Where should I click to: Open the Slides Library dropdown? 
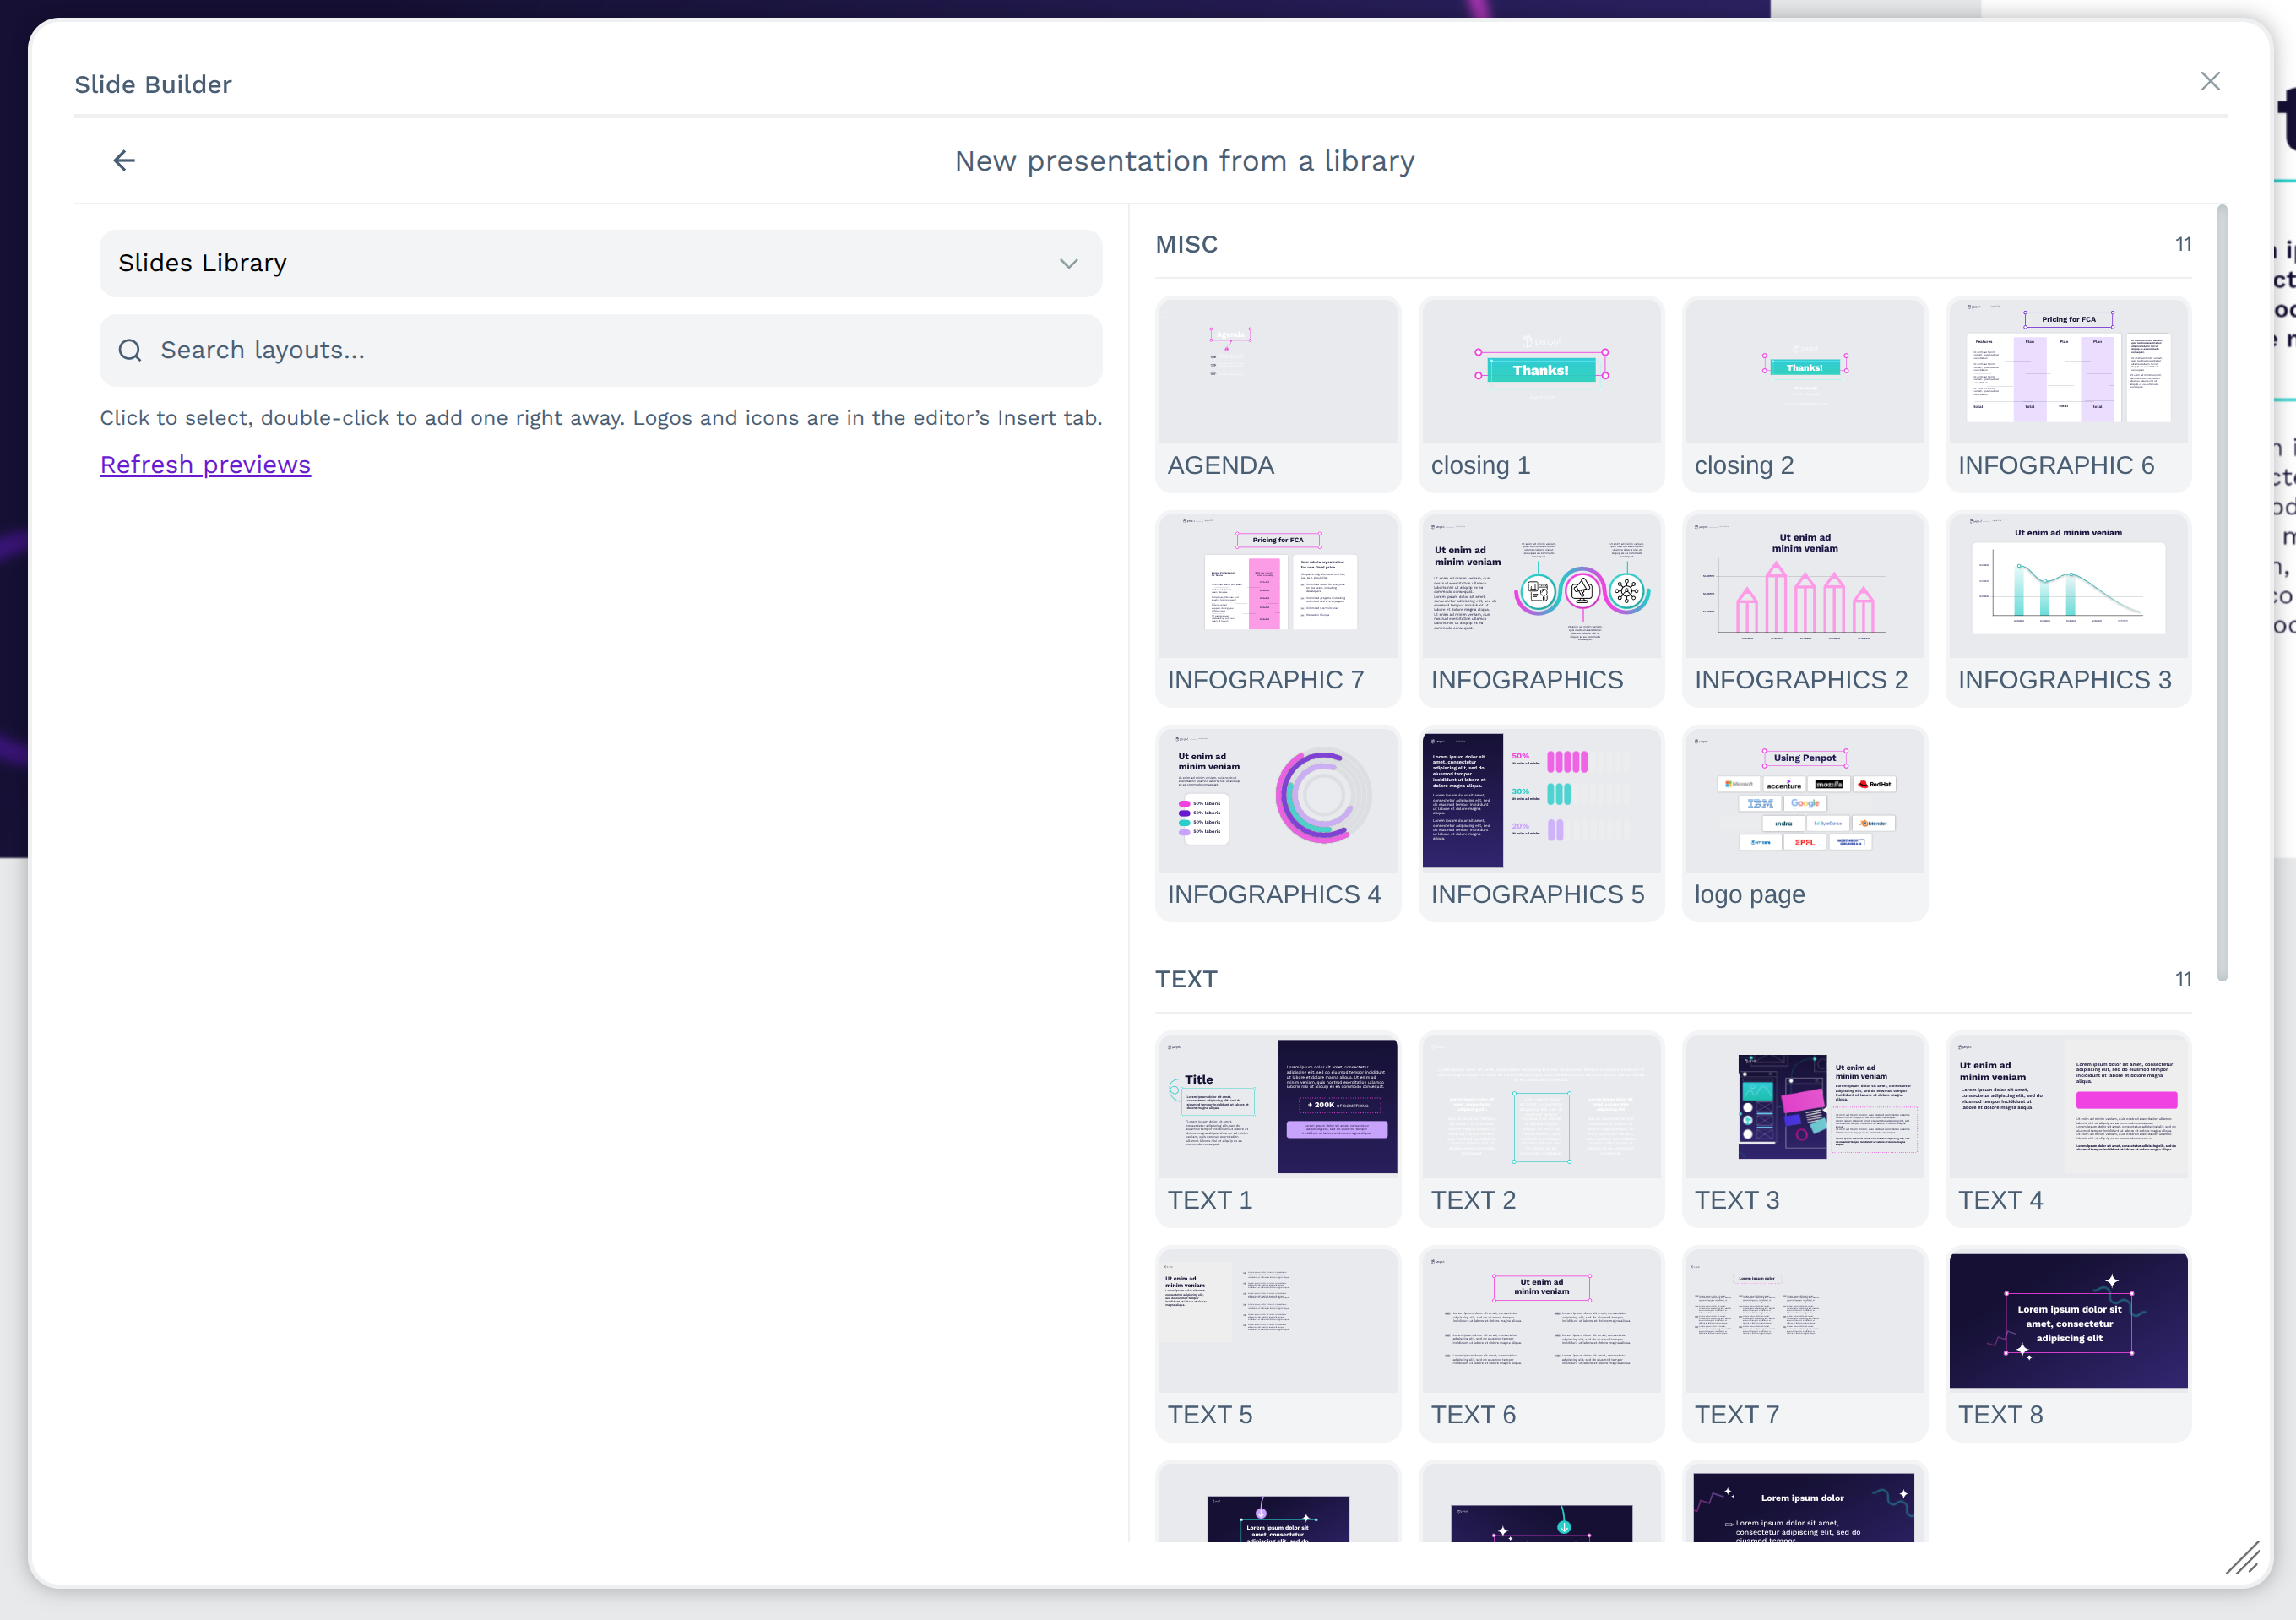point(601,263)
